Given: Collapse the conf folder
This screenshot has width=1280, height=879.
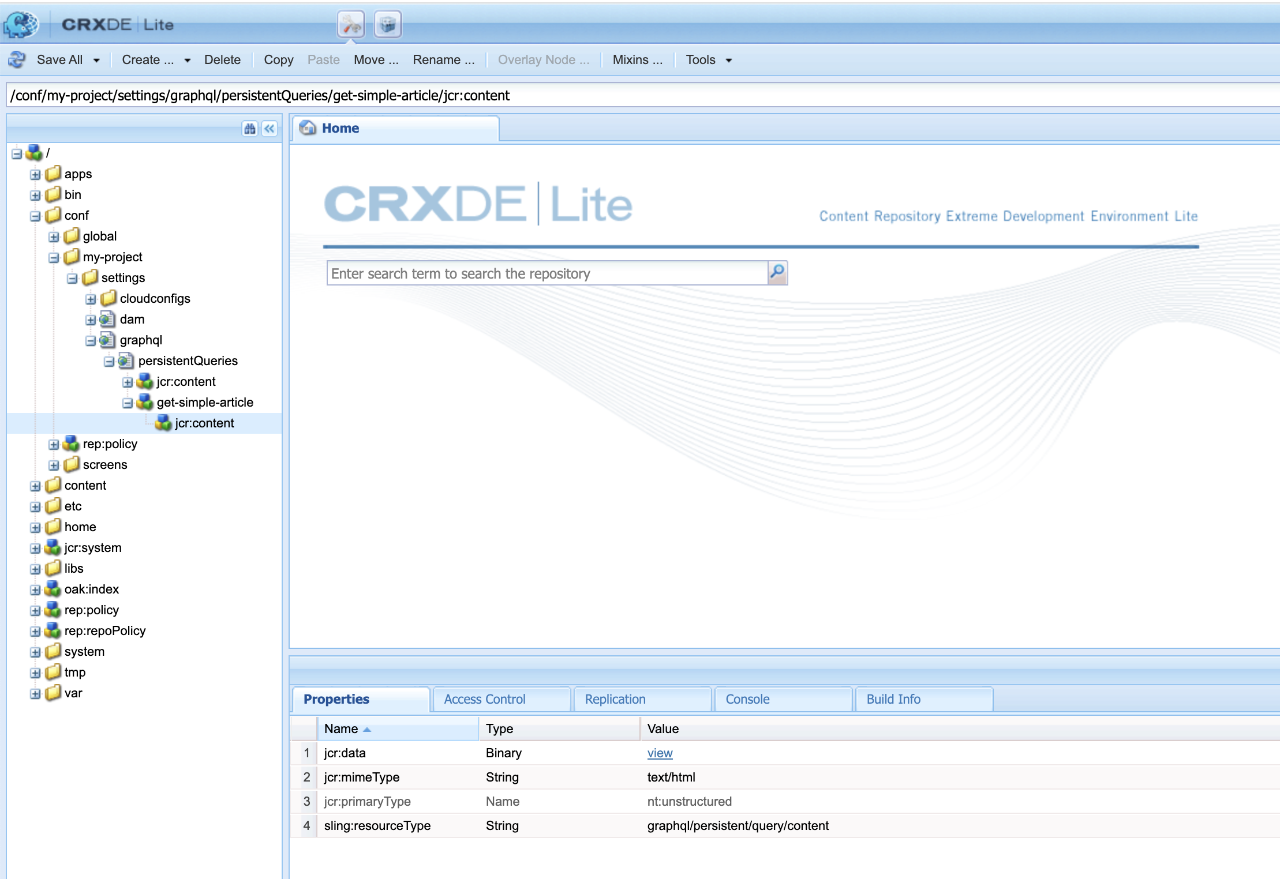Looking at the screenshot, I should pyautogui.click(x=36, y=216).
